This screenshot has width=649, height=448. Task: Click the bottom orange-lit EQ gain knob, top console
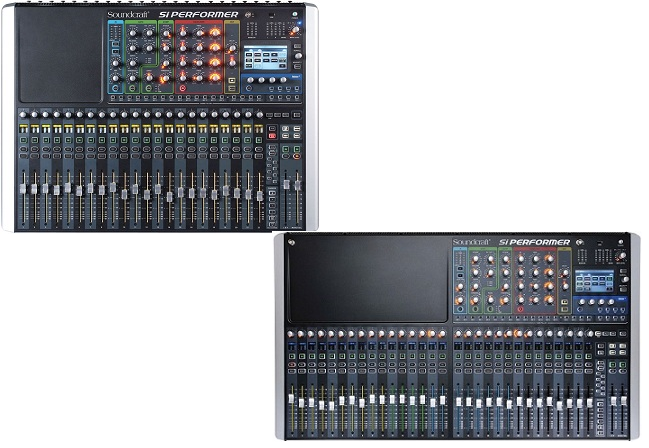tap(215, 77)
